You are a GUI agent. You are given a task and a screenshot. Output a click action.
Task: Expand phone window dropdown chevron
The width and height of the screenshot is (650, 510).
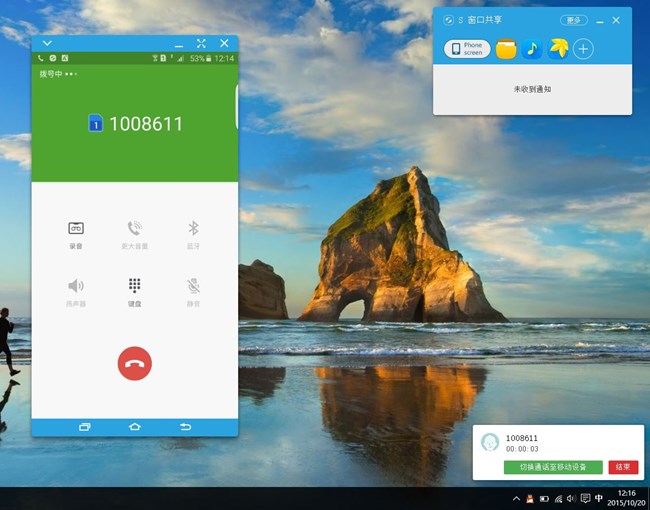pos(47,43)
